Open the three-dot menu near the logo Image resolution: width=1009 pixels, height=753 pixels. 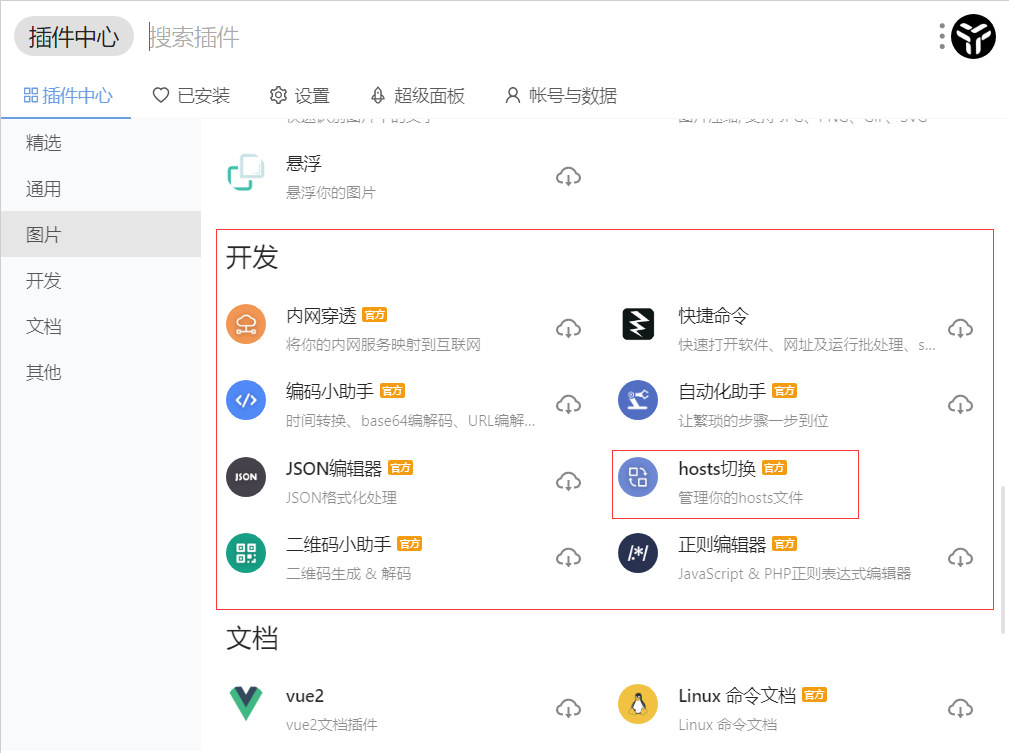coord(941,36)
